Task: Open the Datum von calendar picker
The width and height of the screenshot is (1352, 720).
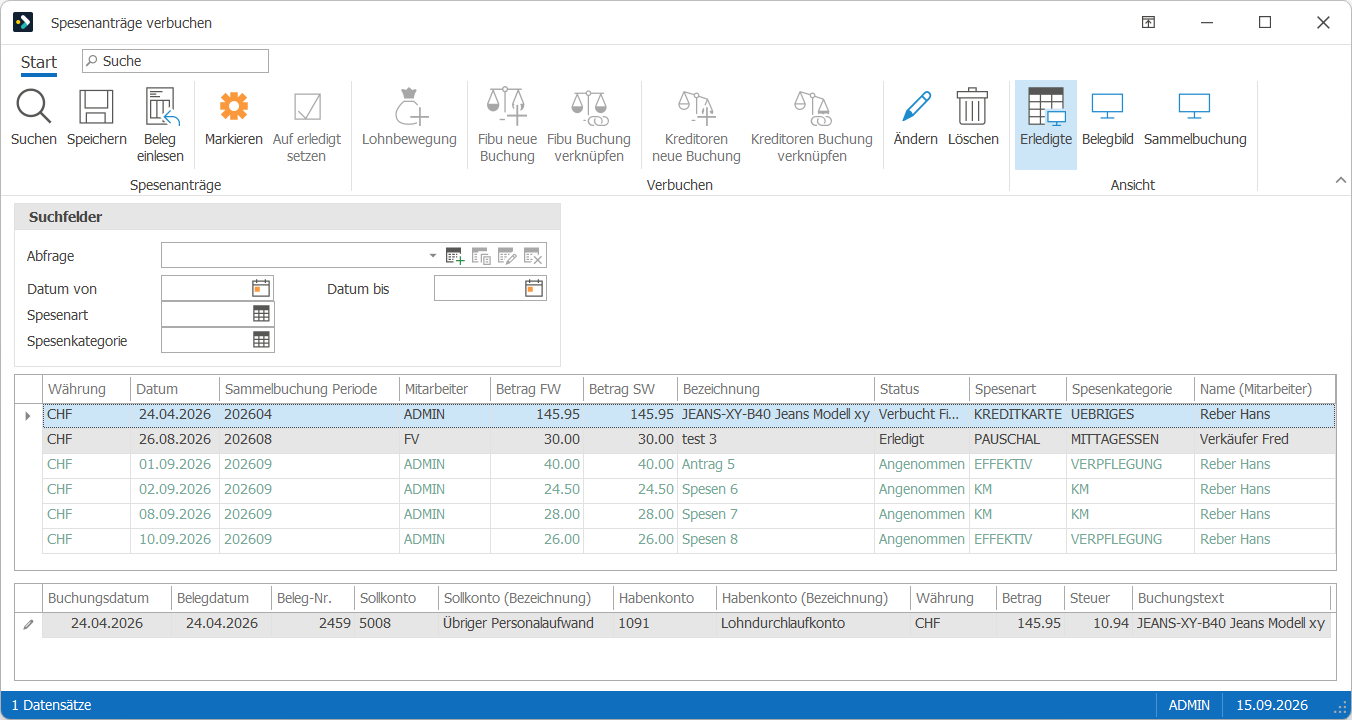Action: (x=261, y=288)
